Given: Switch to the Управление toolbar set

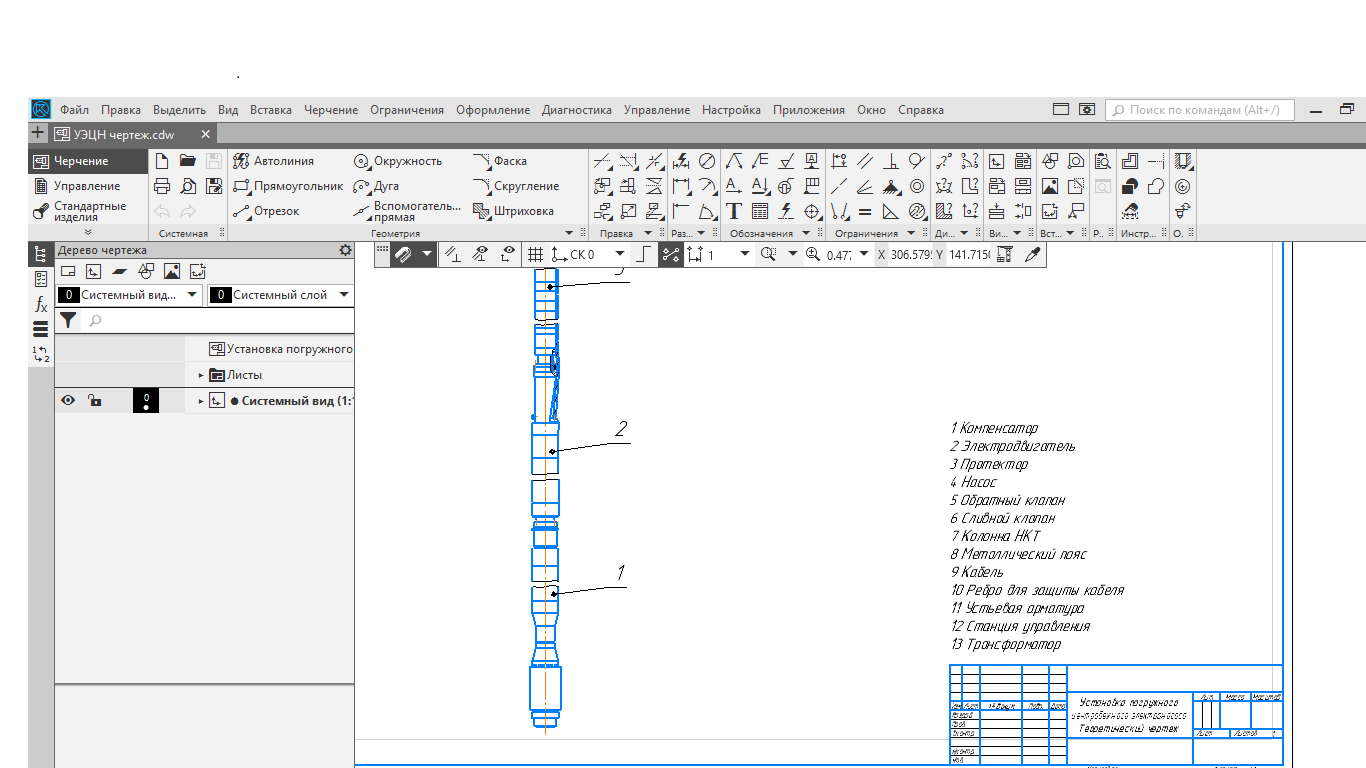Looking at the screenshot, I should (x=86, y=186).
